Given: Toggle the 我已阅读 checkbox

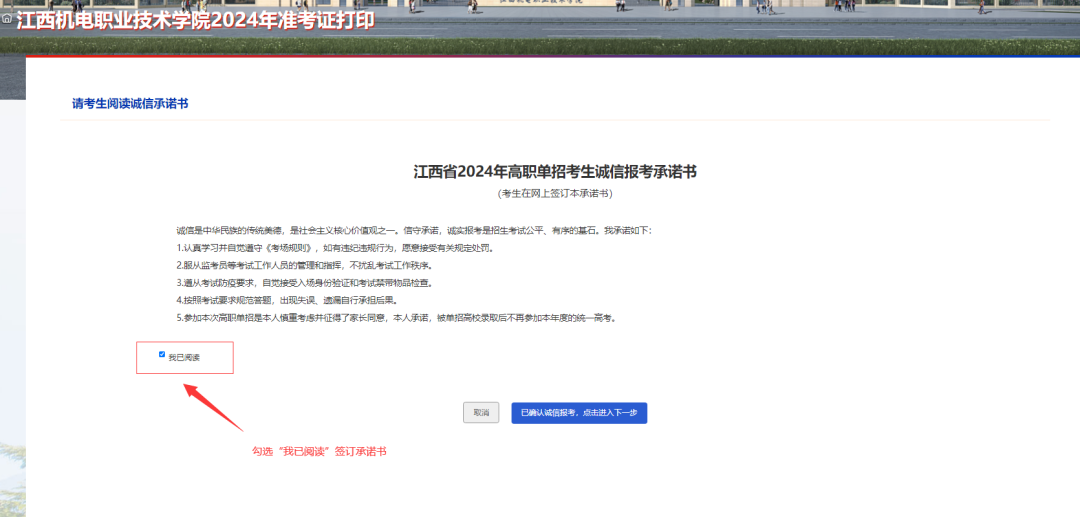Looking at the screenshot, I should (x=162, y=355).
